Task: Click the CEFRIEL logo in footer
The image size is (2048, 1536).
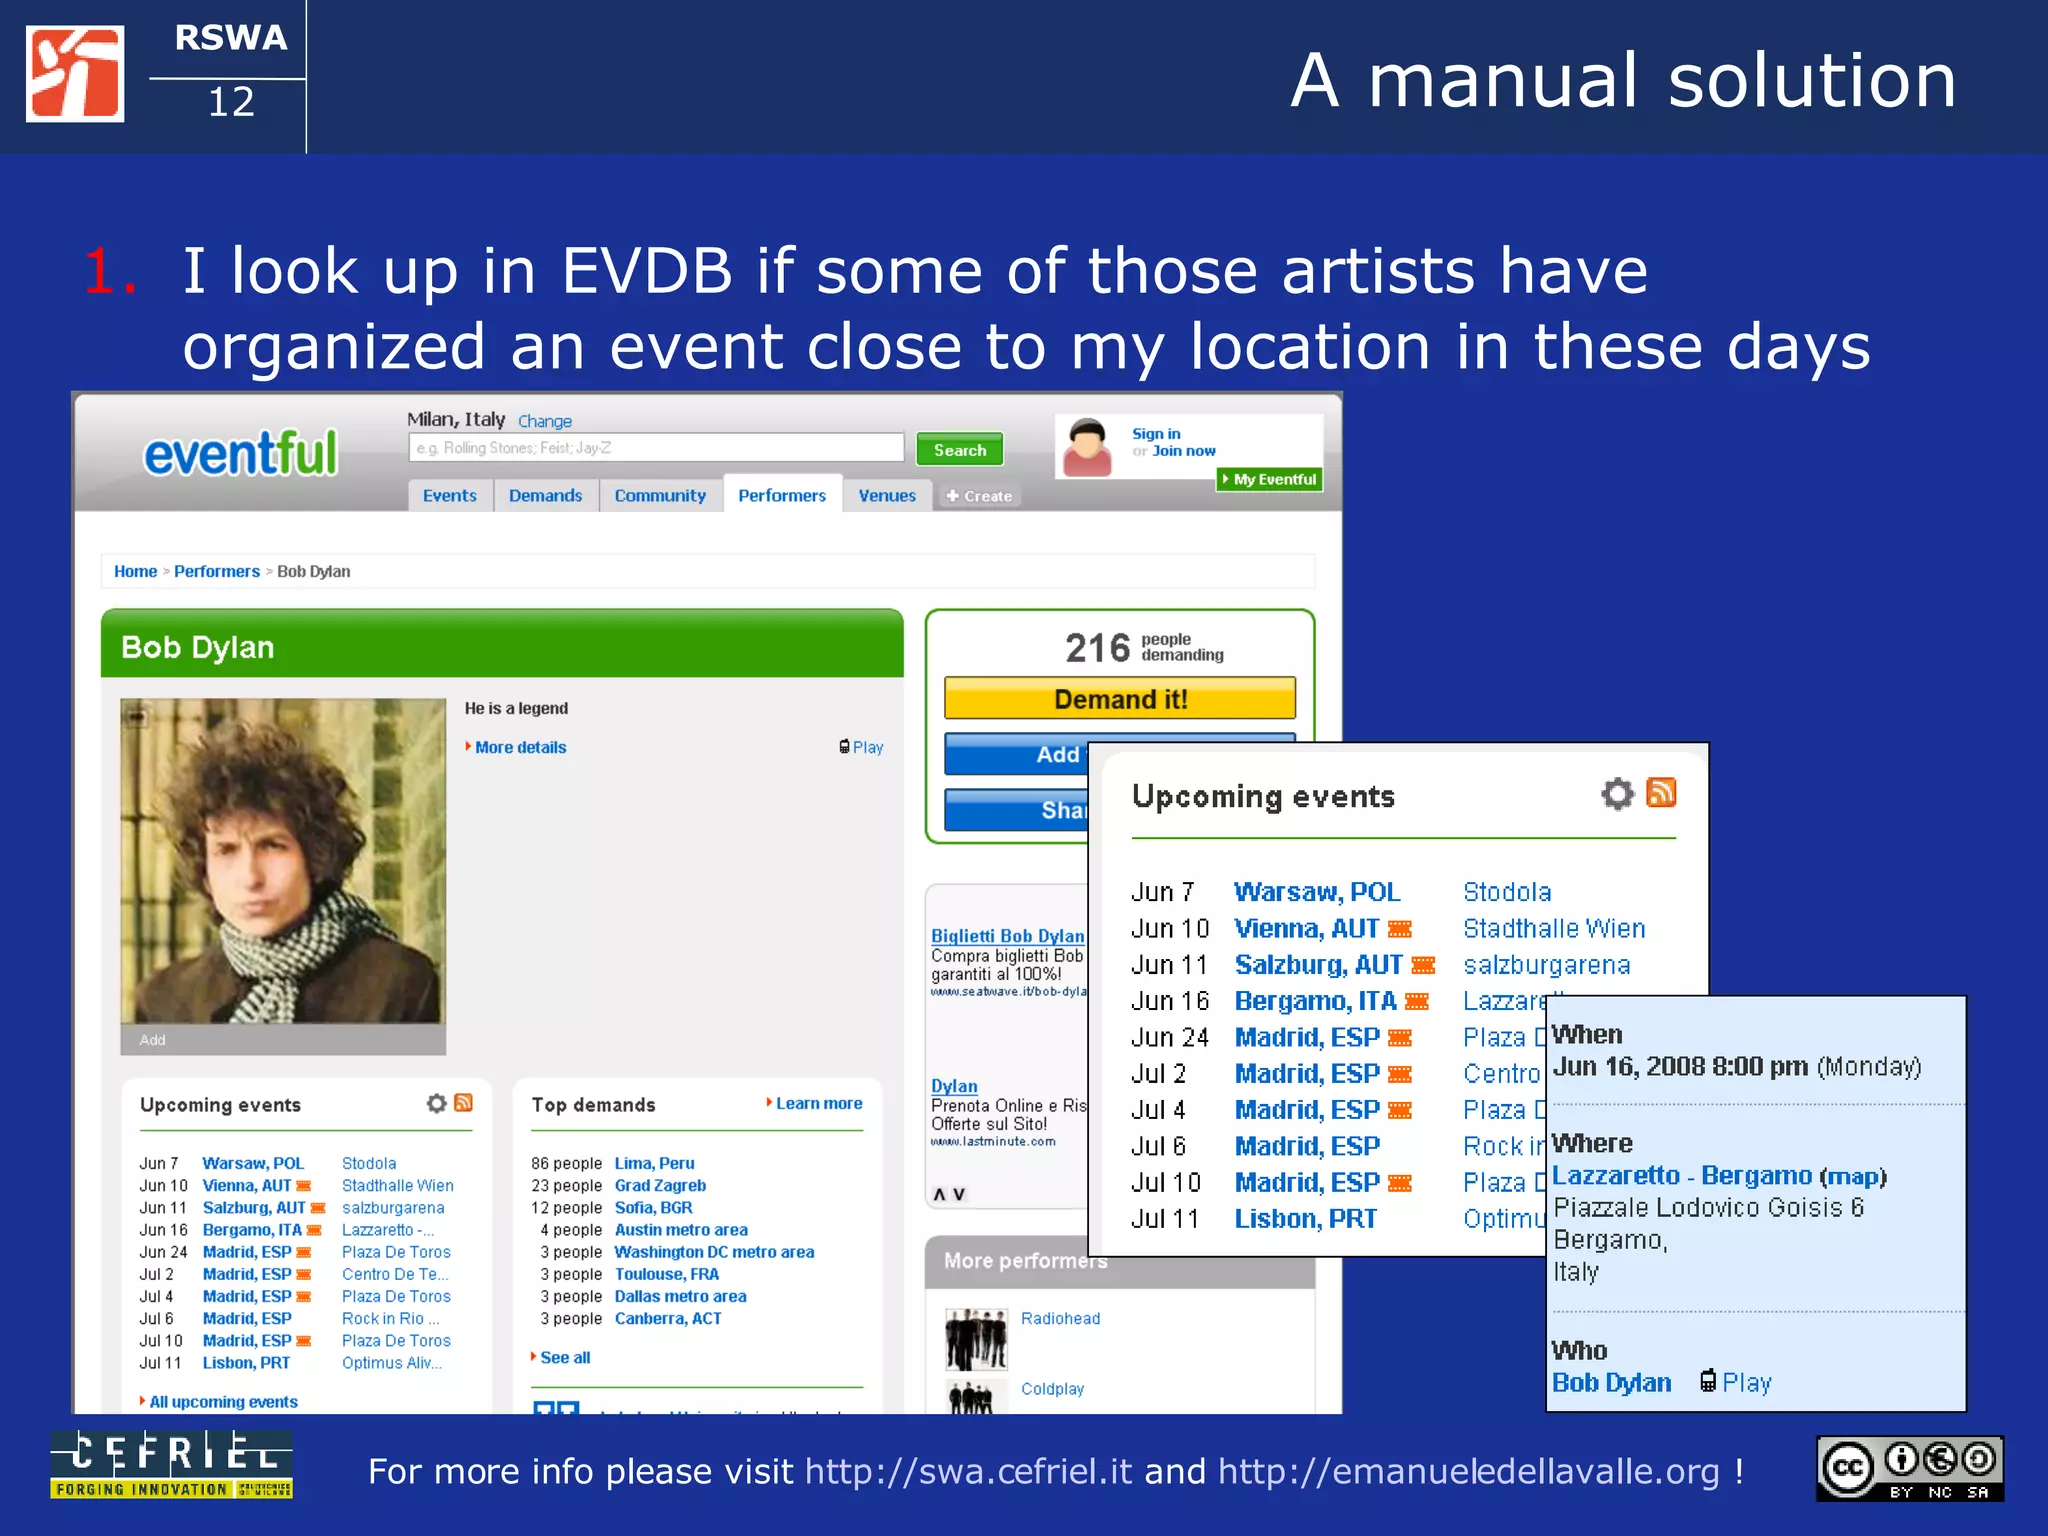Action: [171, 1464]
